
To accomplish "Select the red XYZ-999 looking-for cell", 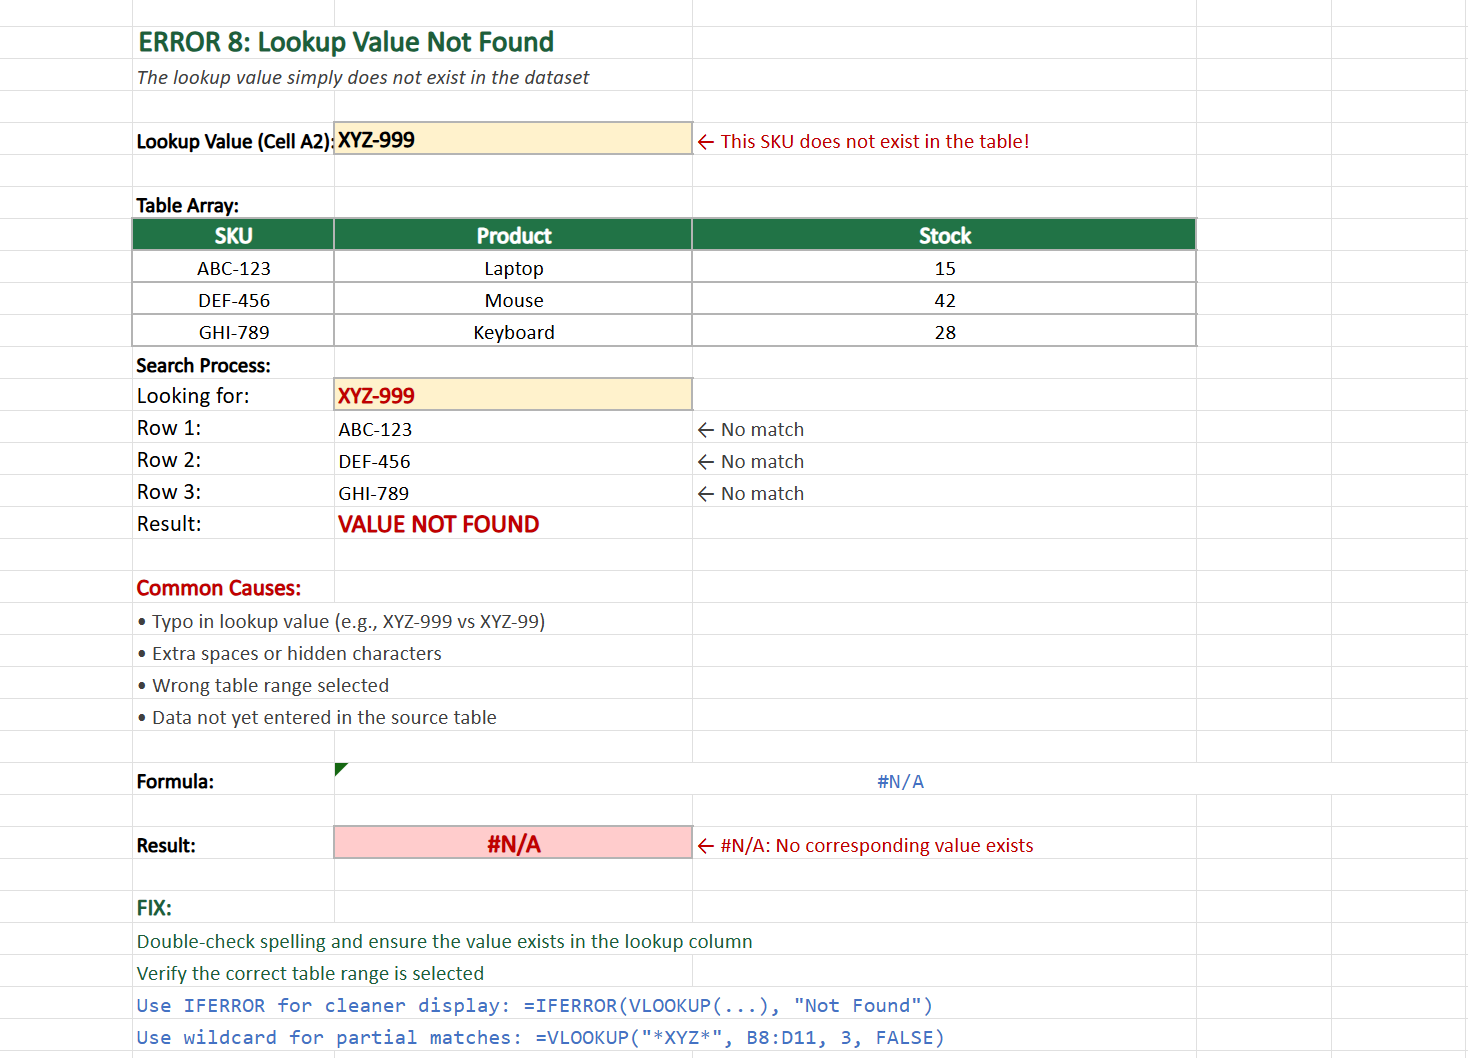I will coord(513,395).
